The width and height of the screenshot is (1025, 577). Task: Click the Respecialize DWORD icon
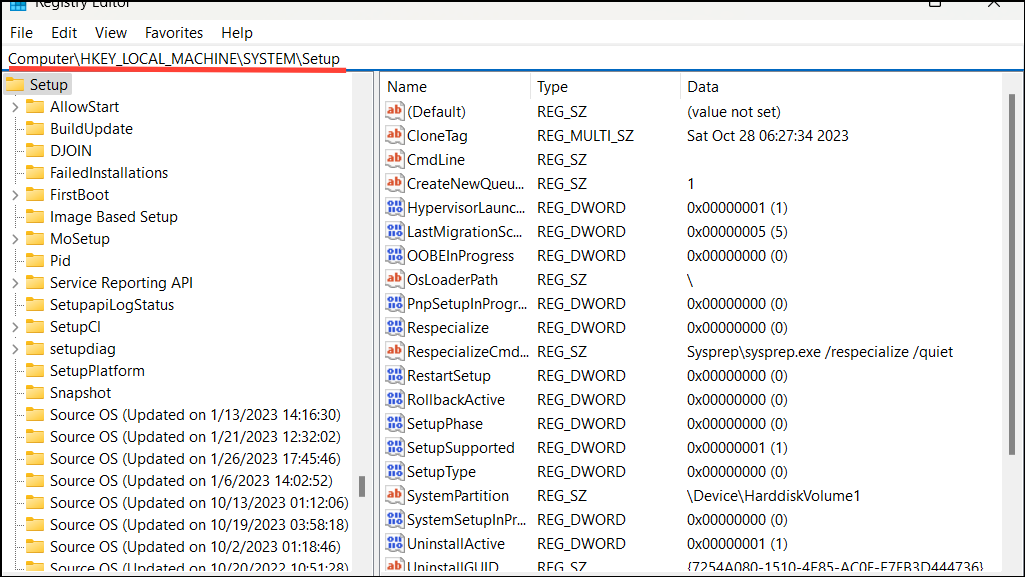tap(394, 327)
